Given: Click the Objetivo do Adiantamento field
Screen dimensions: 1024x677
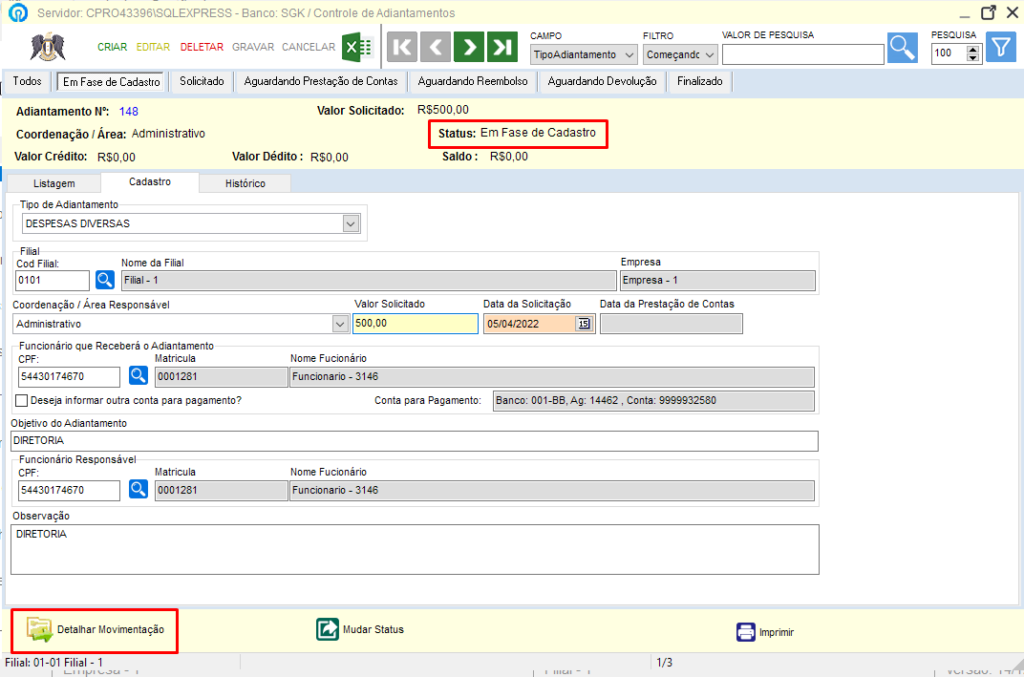Looking at the screenshot, I should pos(415,441).
